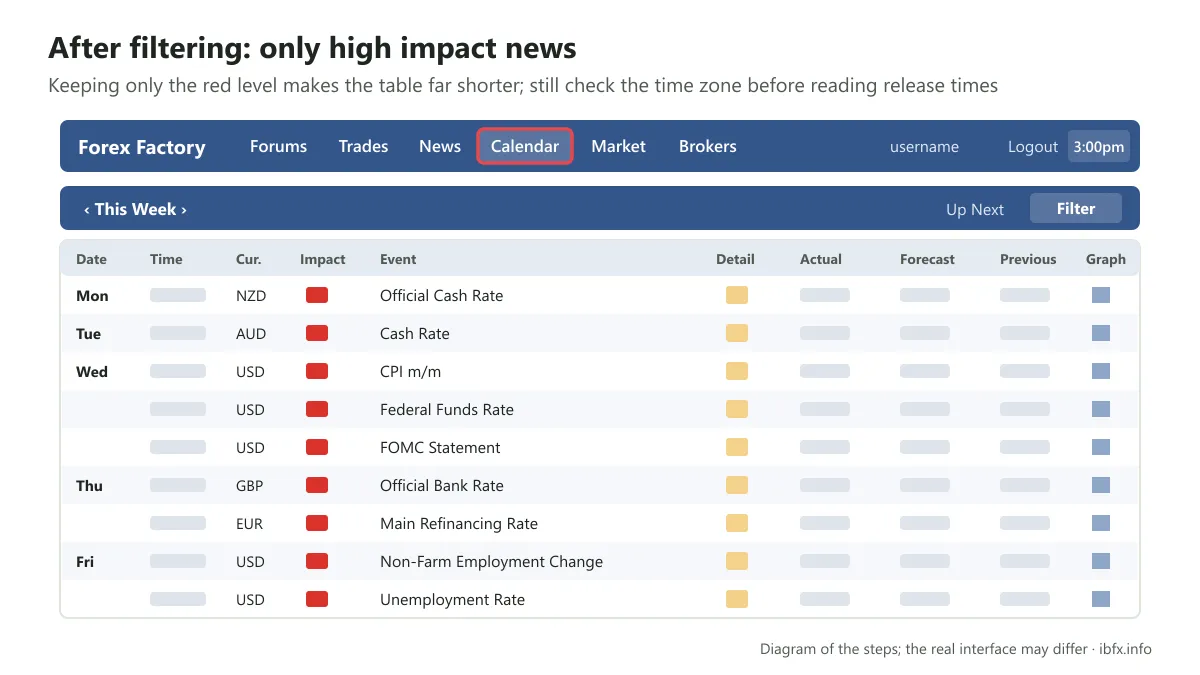
Task: Open the Forums tab
Action: [x=278, y=146]
